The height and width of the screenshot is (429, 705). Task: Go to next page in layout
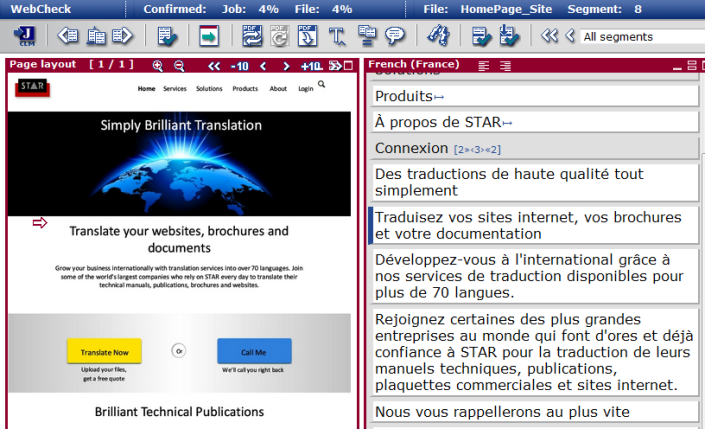pyautogui.click(x=286, y=67)
